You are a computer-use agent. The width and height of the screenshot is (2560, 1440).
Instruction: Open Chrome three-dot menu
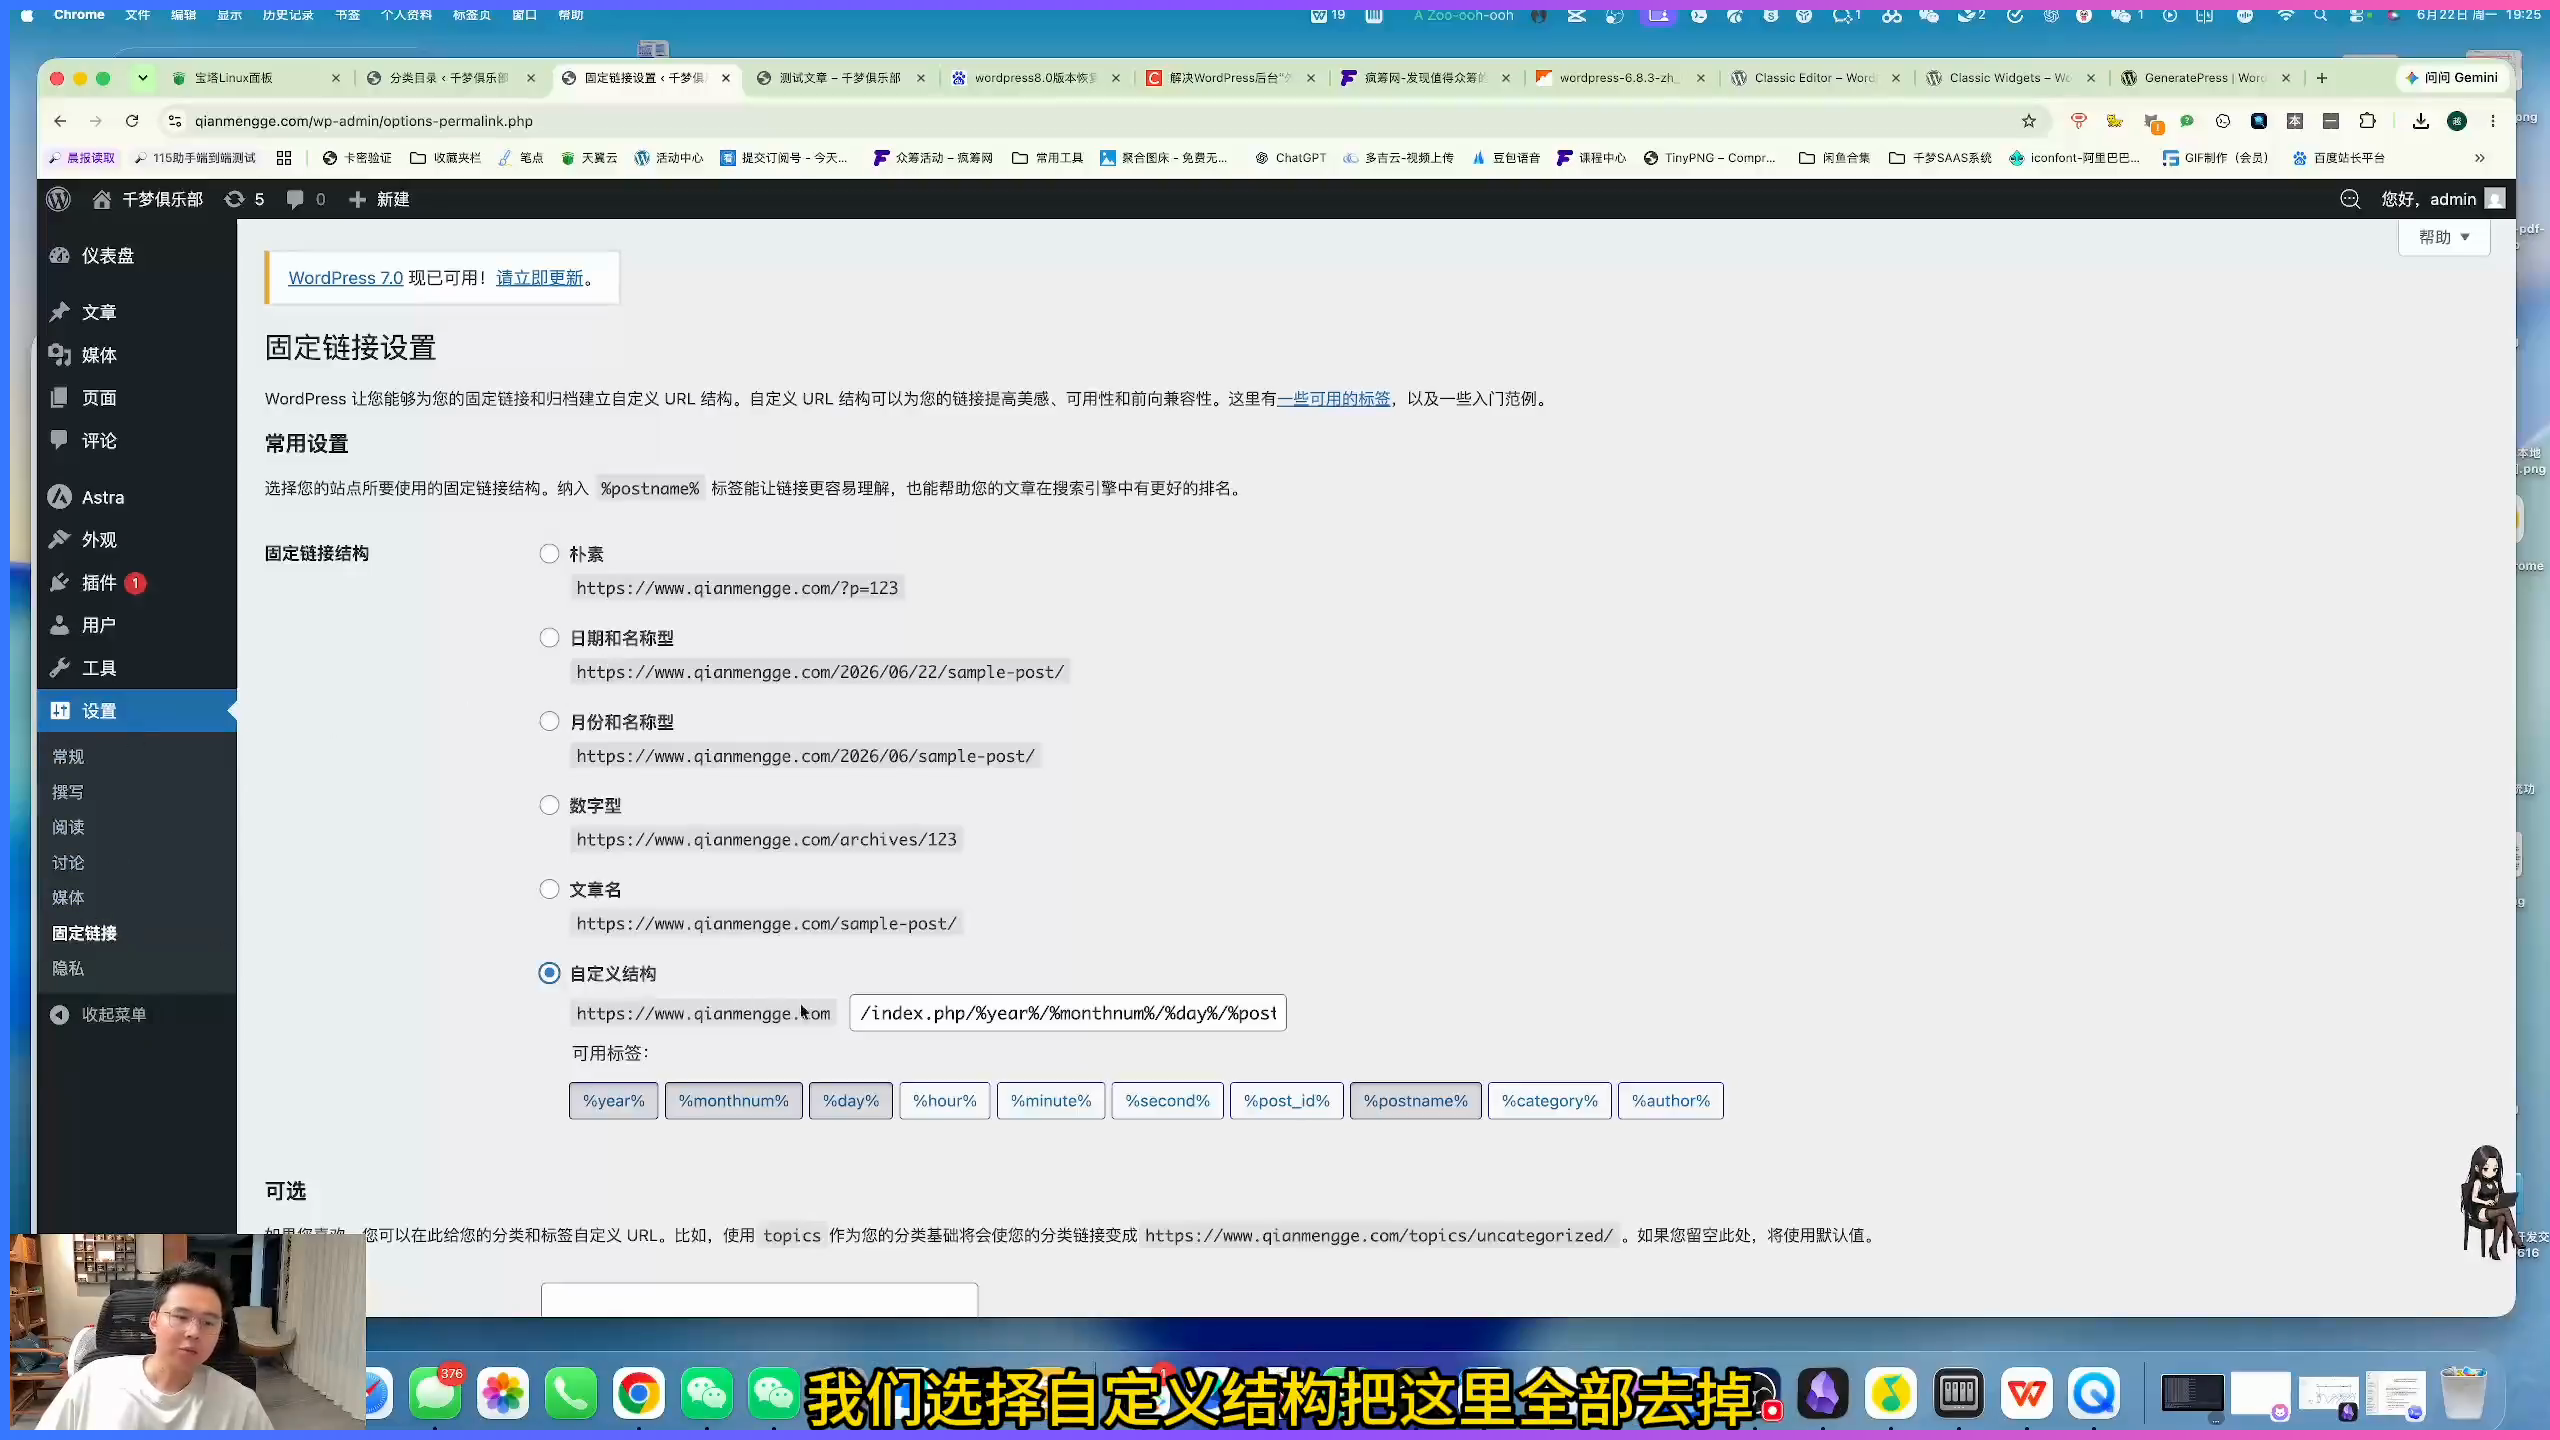point(2493,121)
